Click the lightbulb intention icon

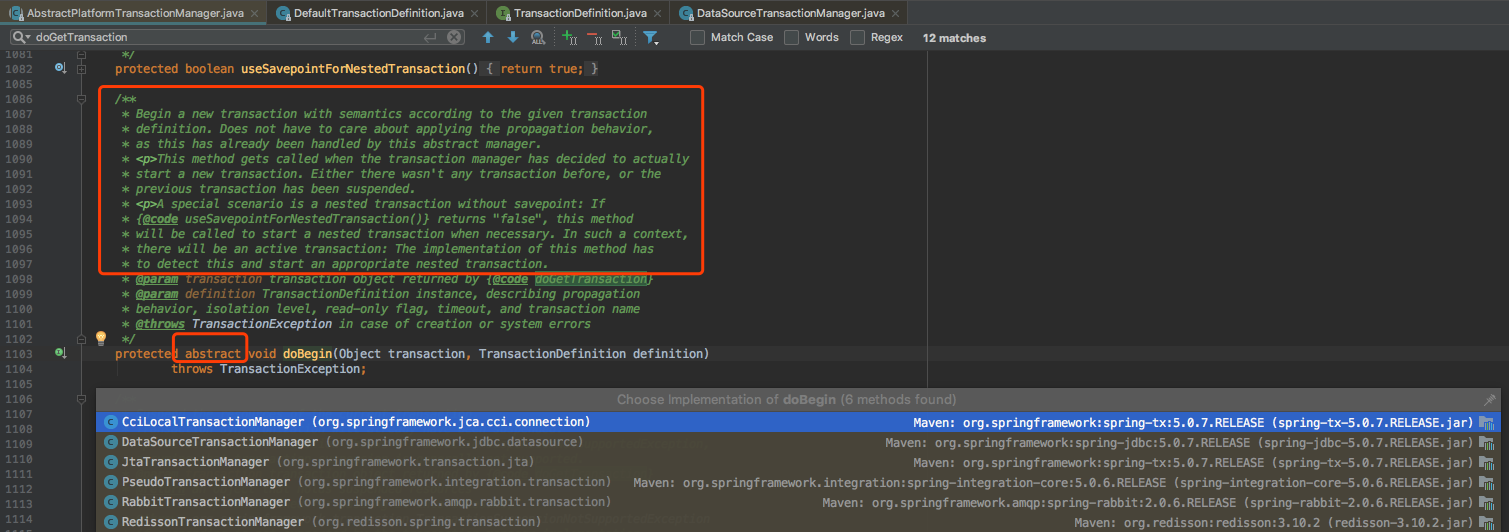coord(100,338)
